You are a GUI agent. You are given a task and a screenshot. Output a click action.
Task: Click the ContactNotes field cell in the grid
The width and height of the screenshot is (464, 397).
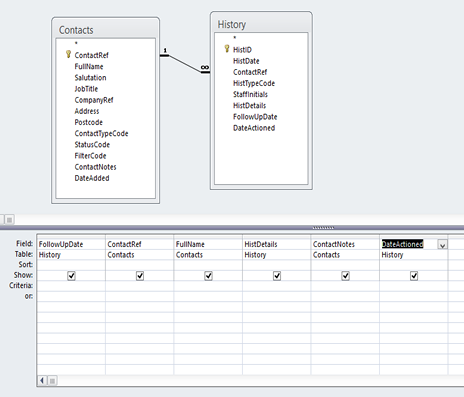[x=345, y=244]
